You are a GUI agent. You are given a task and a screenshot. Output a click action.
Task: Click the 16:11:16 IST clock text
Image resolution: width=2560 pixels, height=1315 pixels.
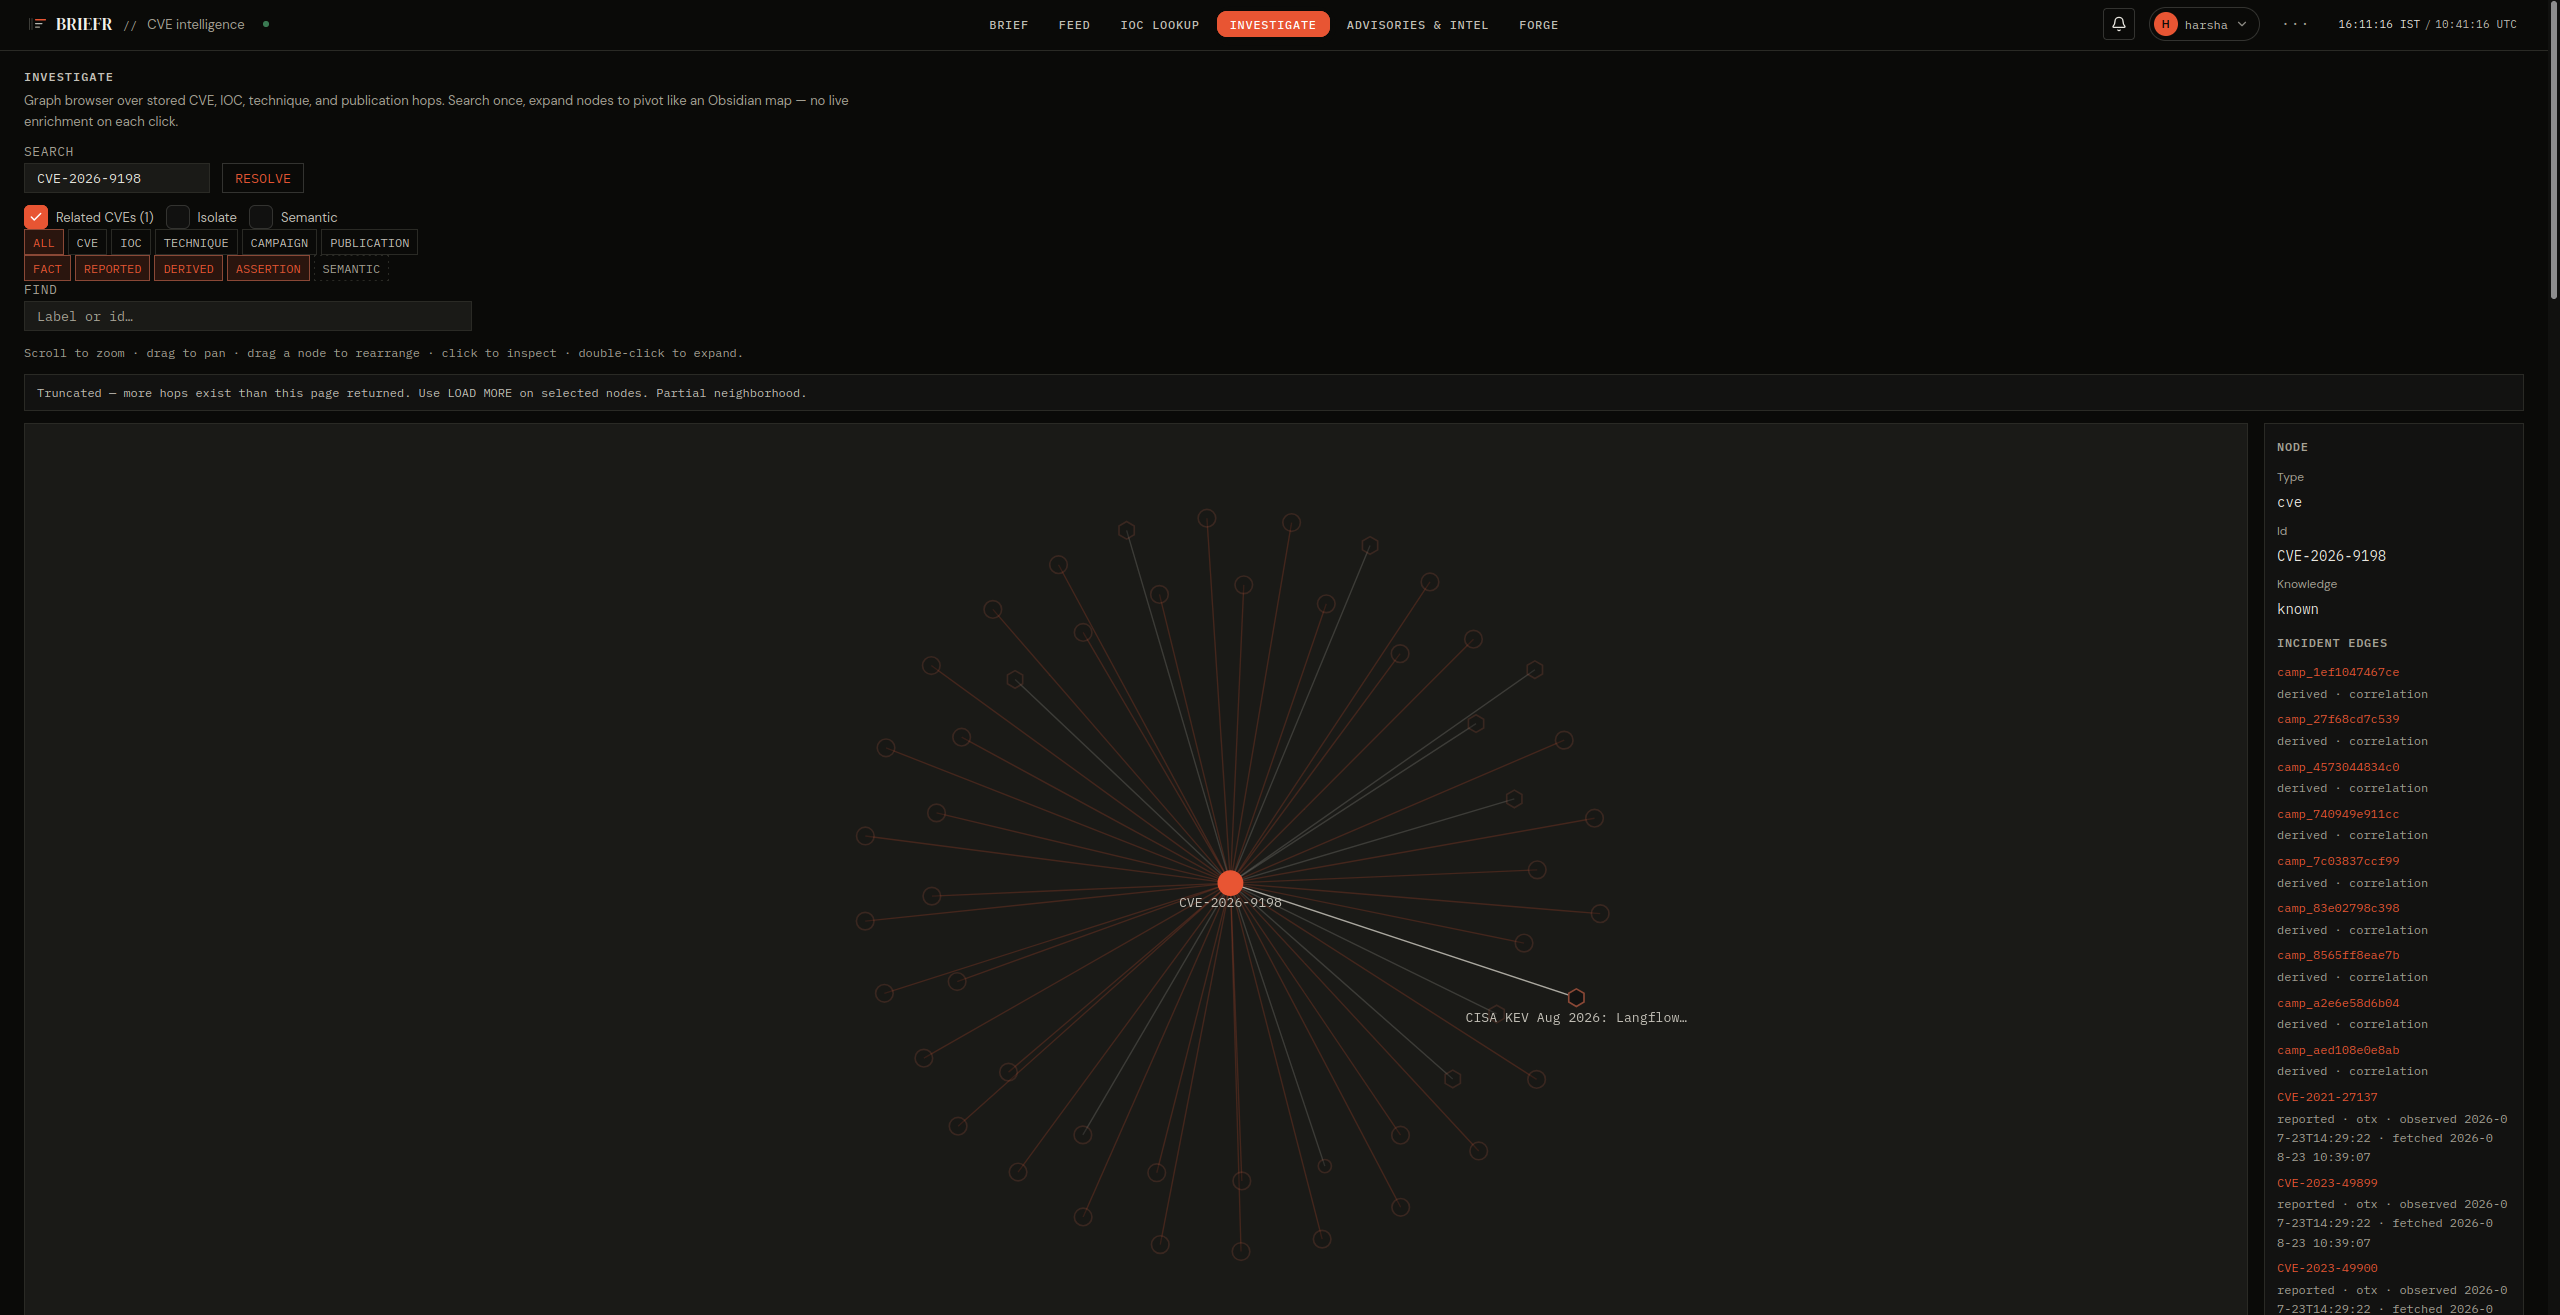(x=2378, y=24)
